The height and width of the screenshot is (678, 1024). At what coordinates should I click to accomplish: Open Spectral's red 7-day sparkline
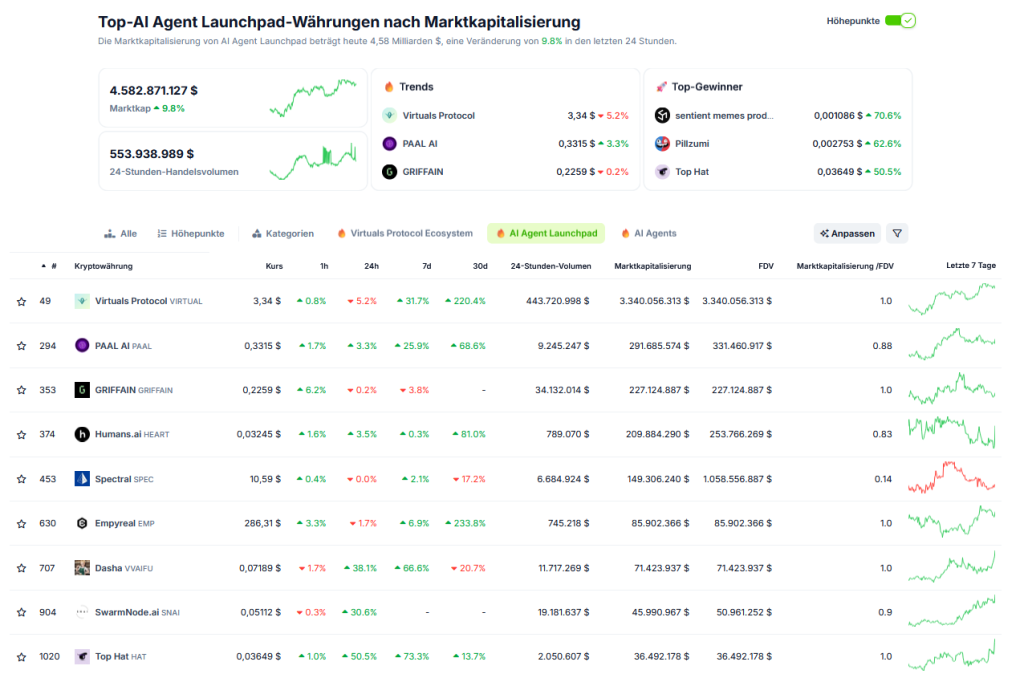pyautogui.click(x=952, y=477)
